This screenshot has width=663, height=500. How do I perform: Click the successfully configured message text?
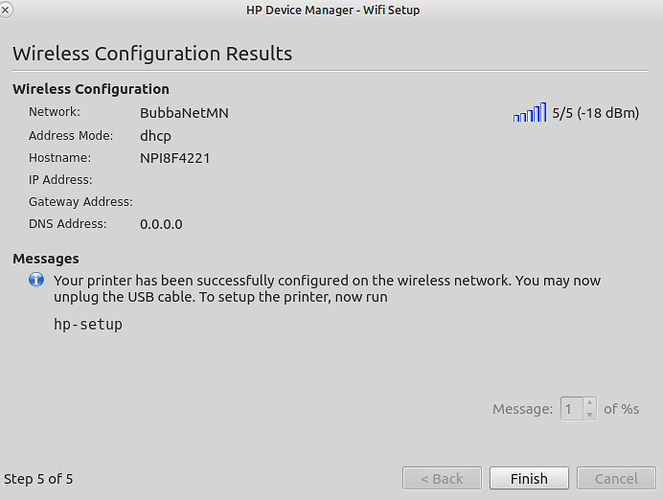point(327,289)
